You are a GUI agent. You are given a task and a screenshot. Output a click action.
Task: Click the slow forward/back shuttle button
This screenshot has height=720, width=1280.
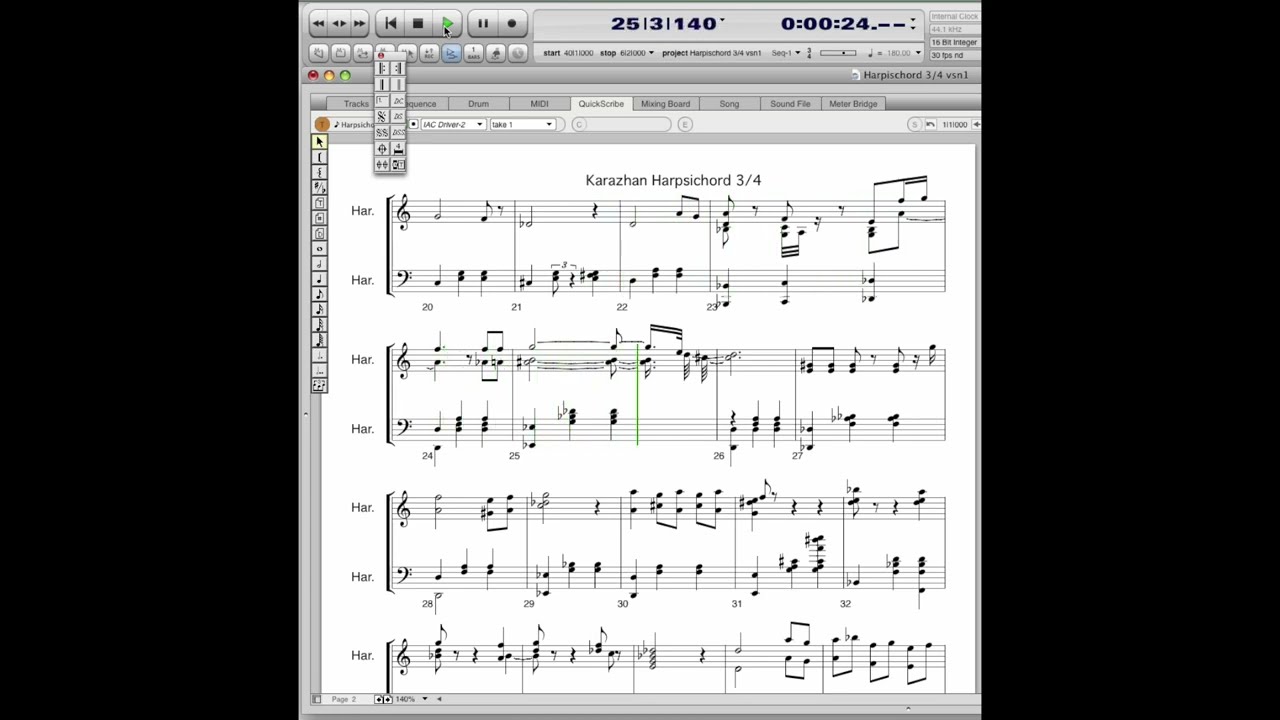click(x=339, y=23)
